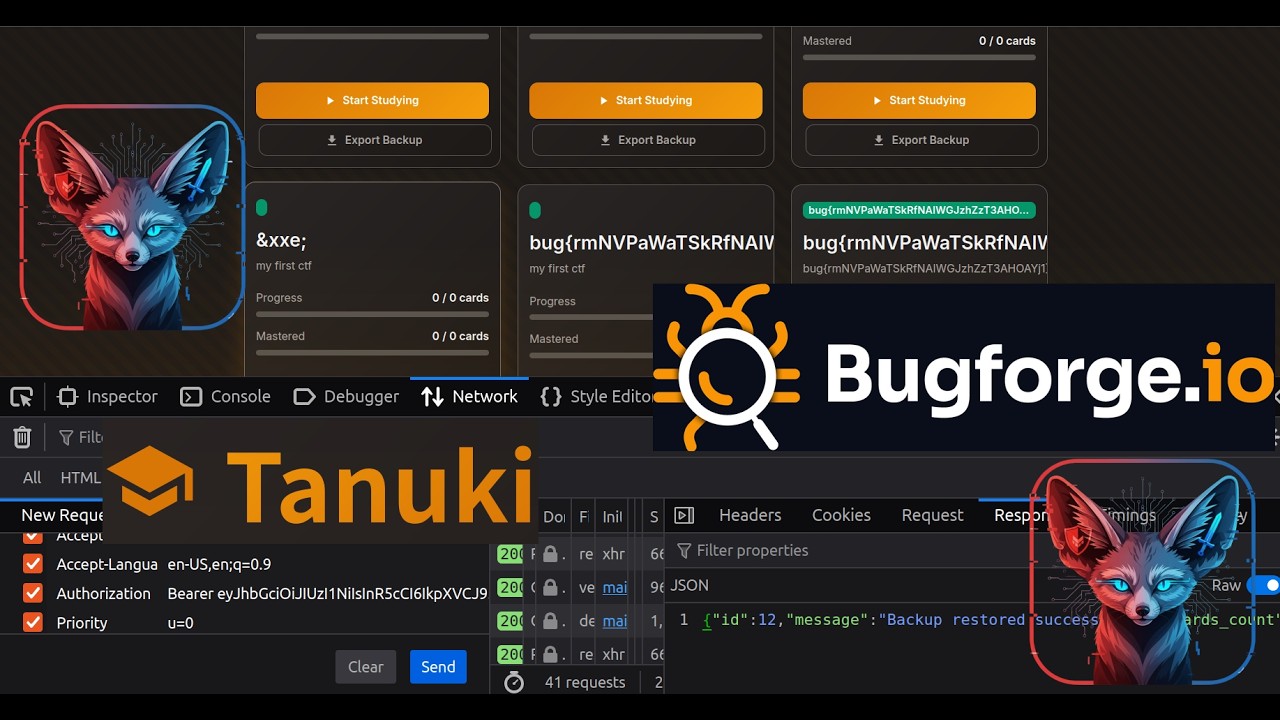1280x720 pixels.
Task: Click the green bug{rmNV... tag badge
Action: [919, 210]
